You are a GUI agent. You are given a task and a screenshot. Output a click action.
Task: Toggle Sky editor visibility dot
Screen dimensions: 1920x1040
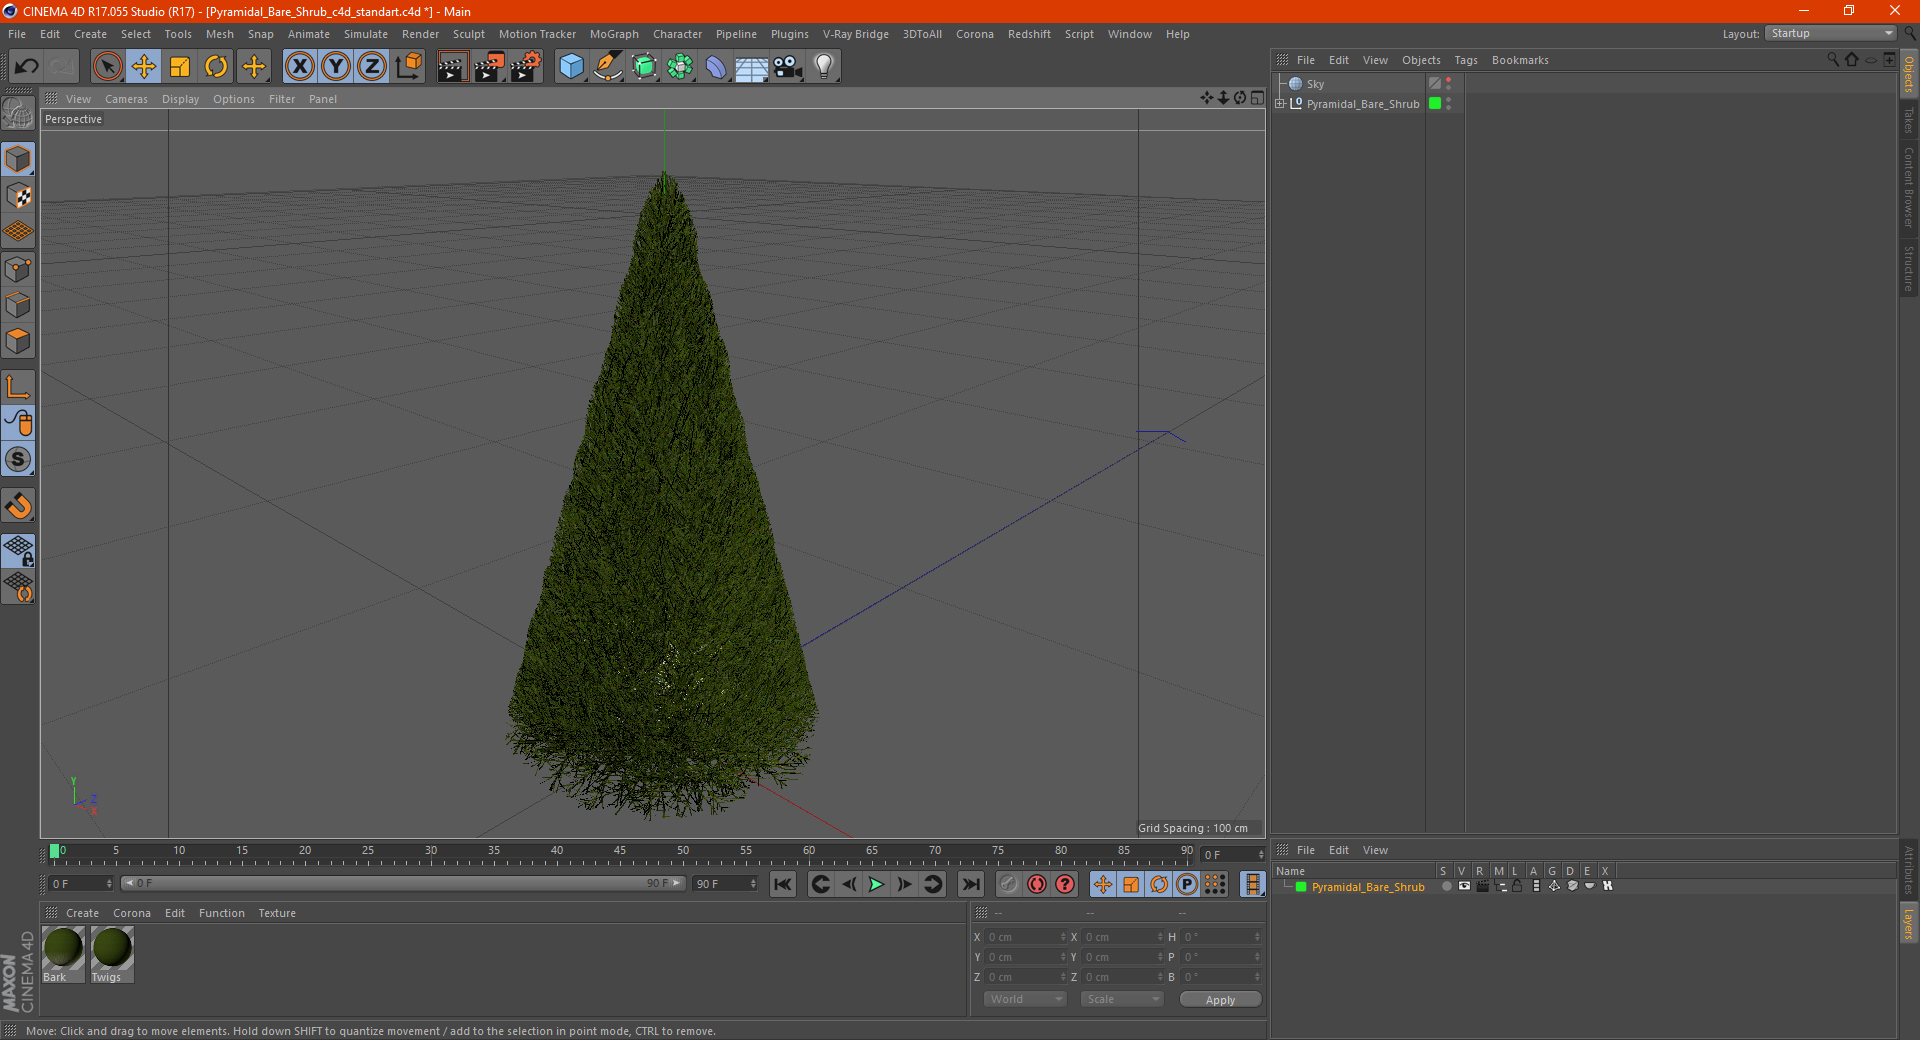pyautogui.click(x=1448, y=80)
